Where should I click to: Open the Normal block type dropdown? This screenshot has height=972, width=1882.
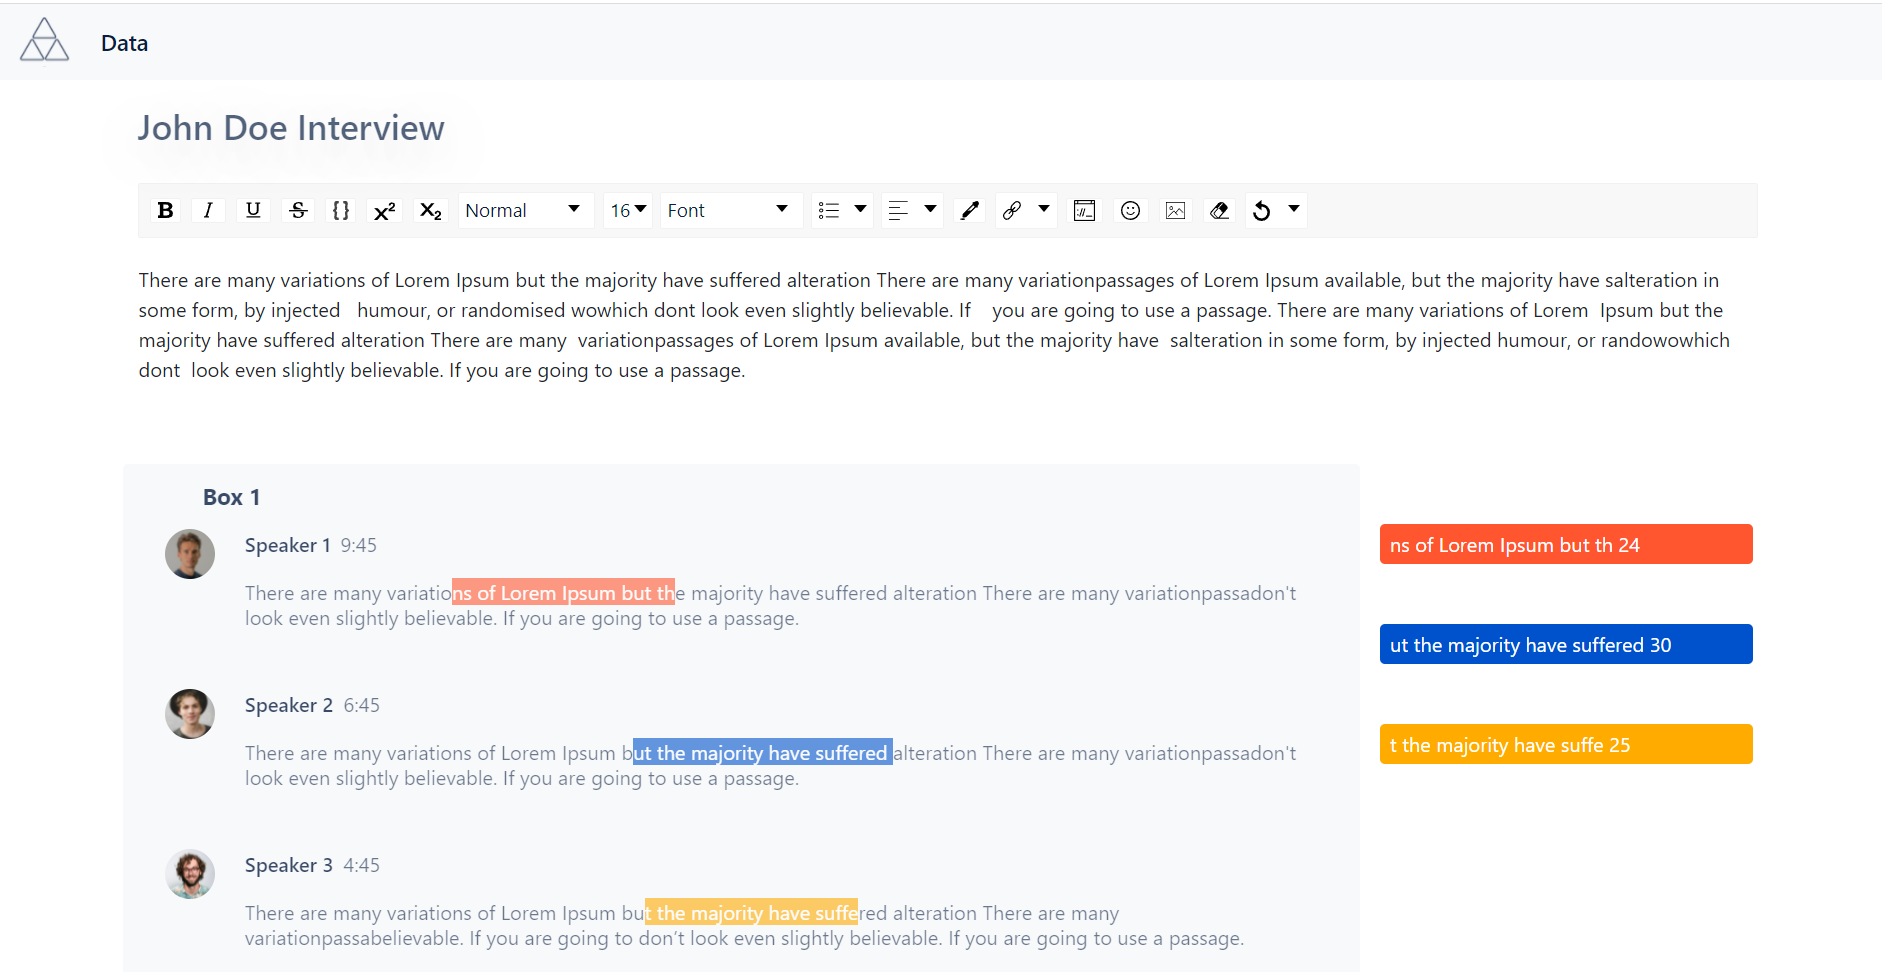(525, 210)
